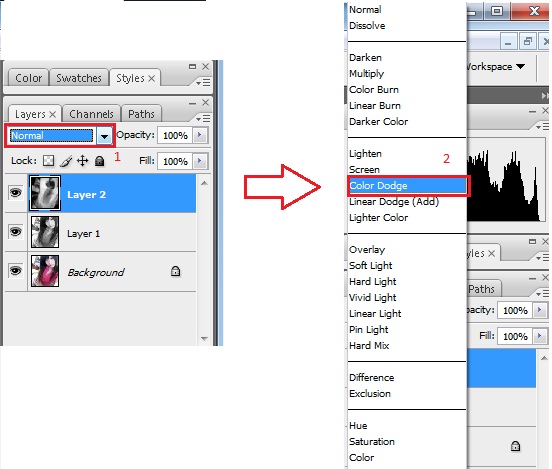Viewport: 552px width, 469px height.
Task: Click the lock image pixels brush icon
Action: tap(66, 161)
